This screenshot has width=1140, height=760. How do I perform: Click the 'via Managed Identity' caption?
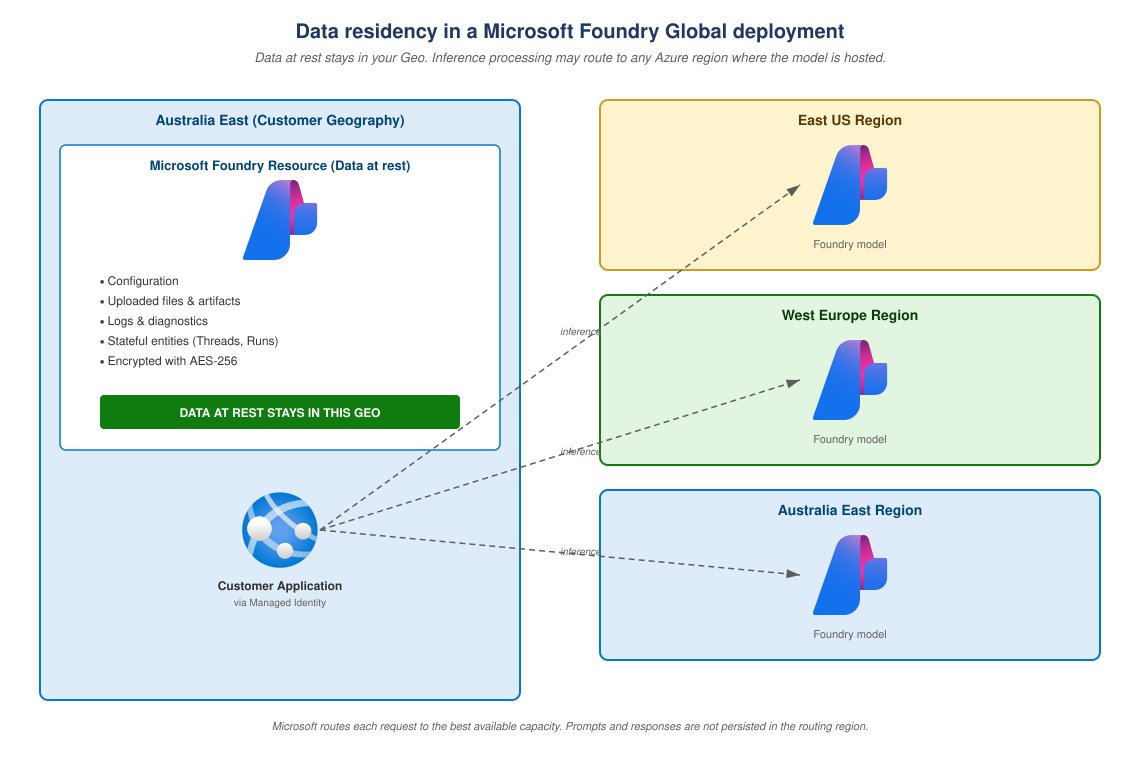[280, 603]
